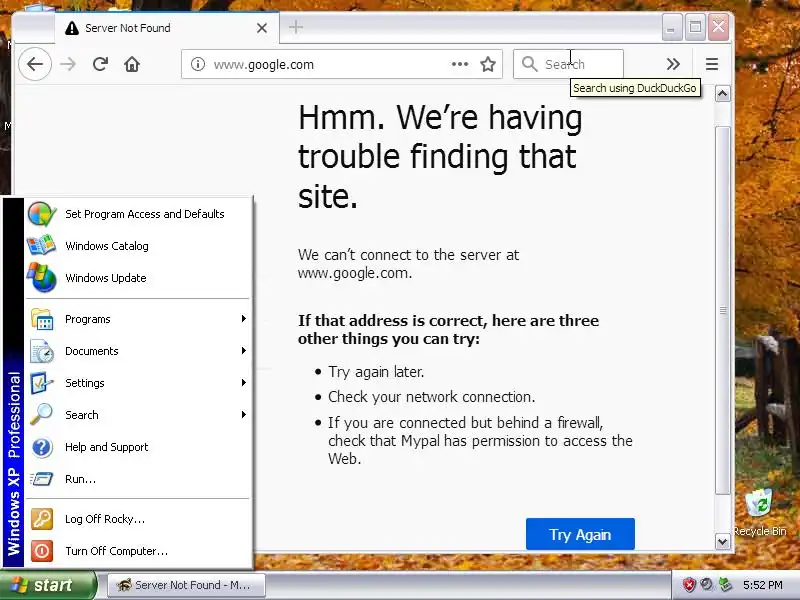The width and height of the screenshot is (800, 600).
Task: Click the Settings icon in Start menu
Action: click(x=42, y=383)
